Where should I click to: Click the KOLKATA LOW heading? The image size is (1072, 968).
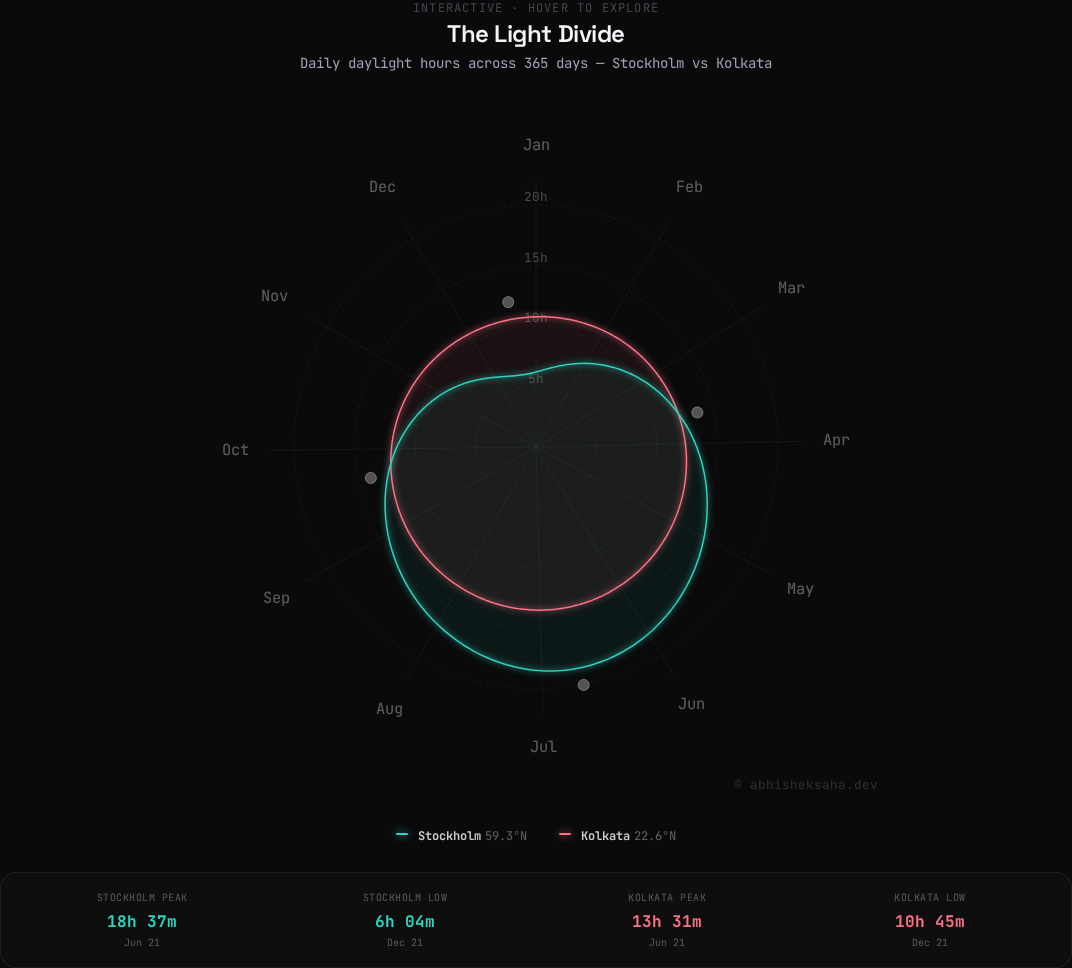pyautogui.click(x=930, y=898)
